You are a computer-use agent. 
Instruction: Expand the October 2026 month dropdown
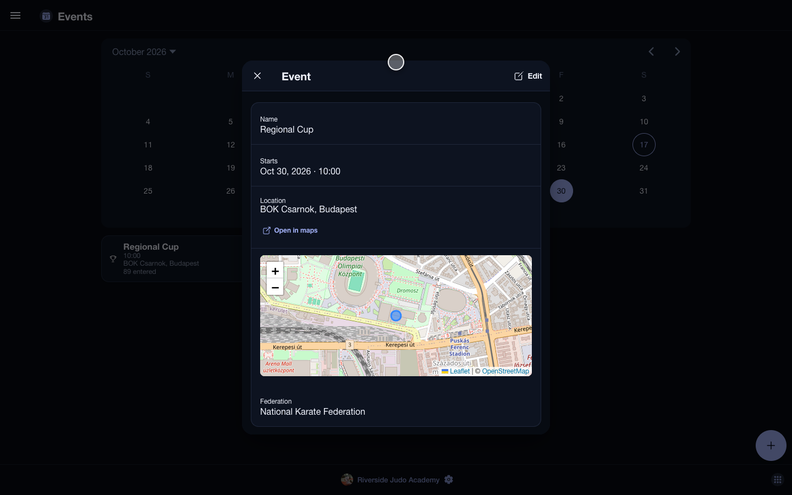(x=144, y=52)
